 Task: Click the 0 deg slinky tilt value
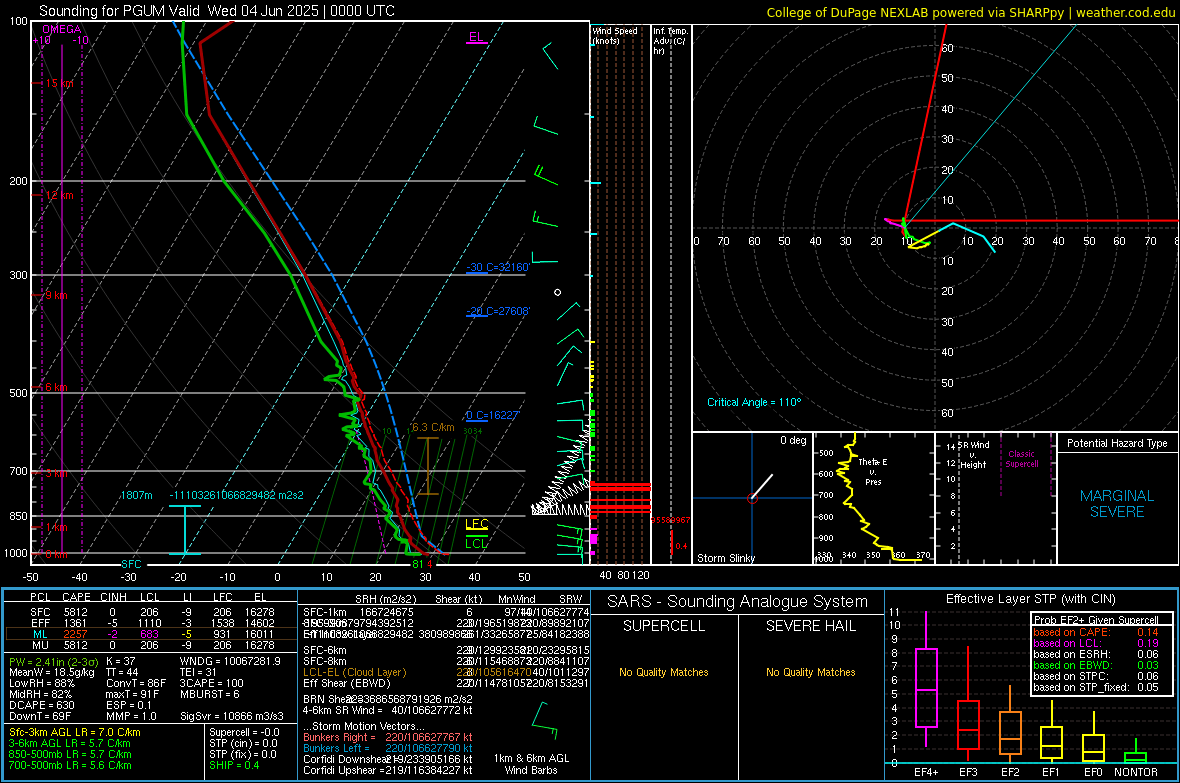click(x=793, y=440)
